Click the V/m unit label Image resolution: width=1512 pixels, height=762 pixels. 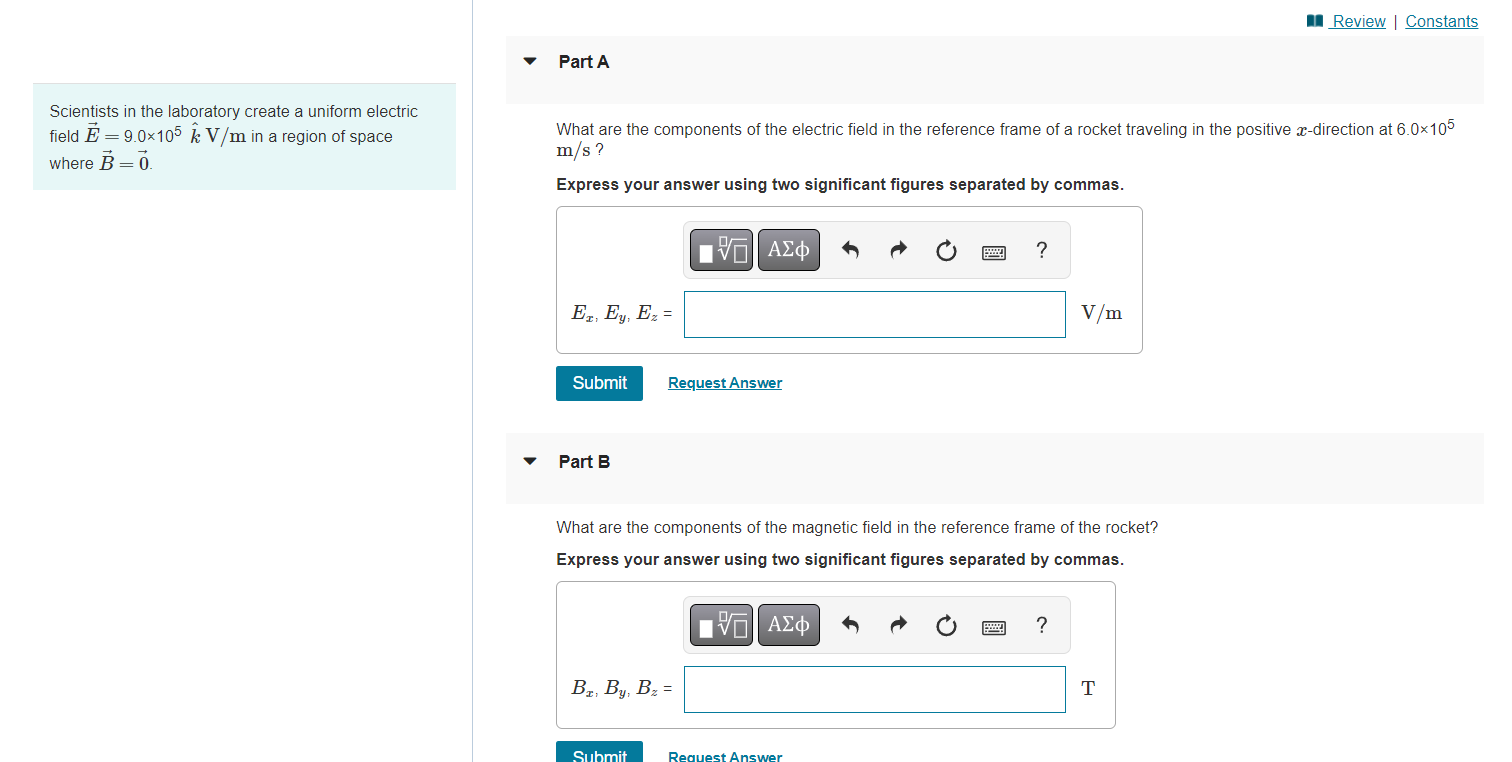coord(1101,313)
